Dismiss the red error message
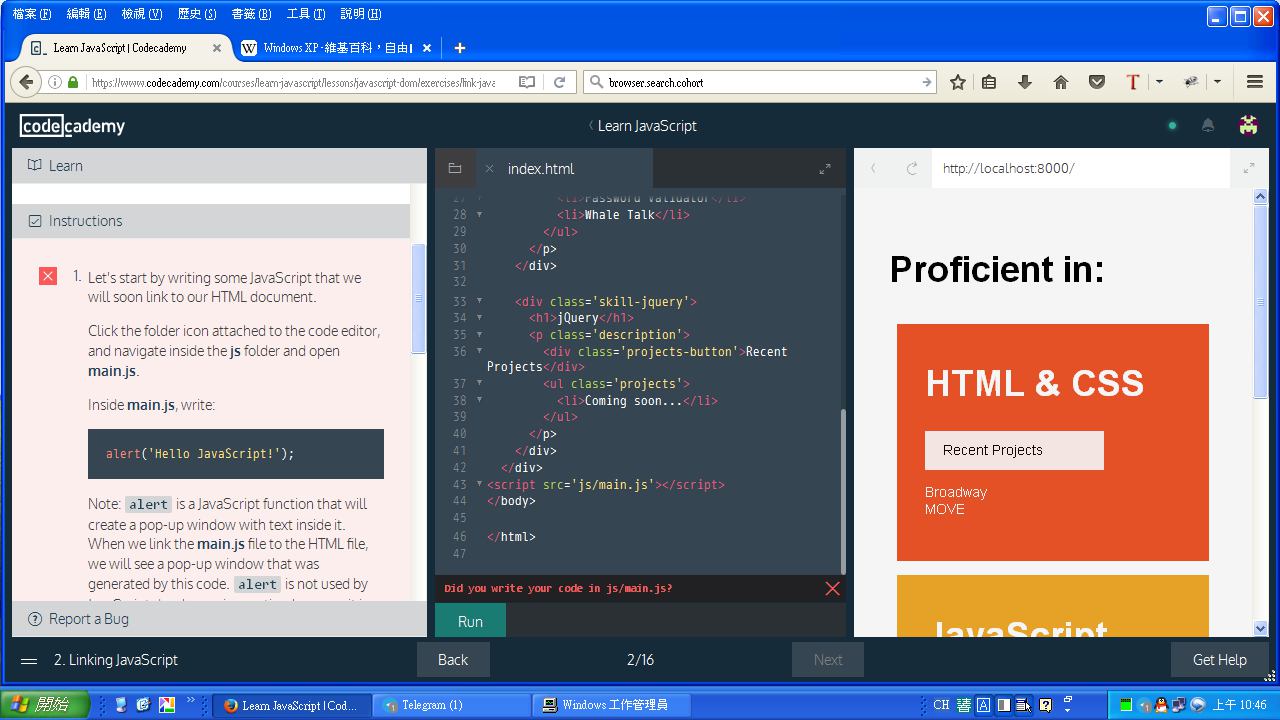Image resolution: width=1280 pixels, height=720 pixels. 832,588
